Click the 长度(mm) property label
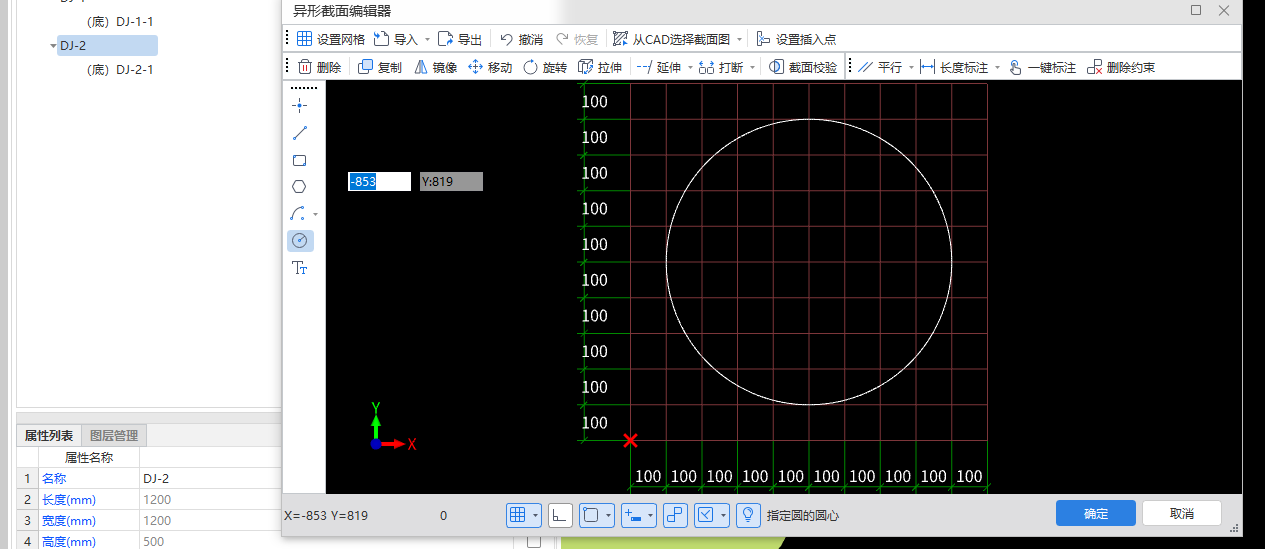 [x=68, y=499]
